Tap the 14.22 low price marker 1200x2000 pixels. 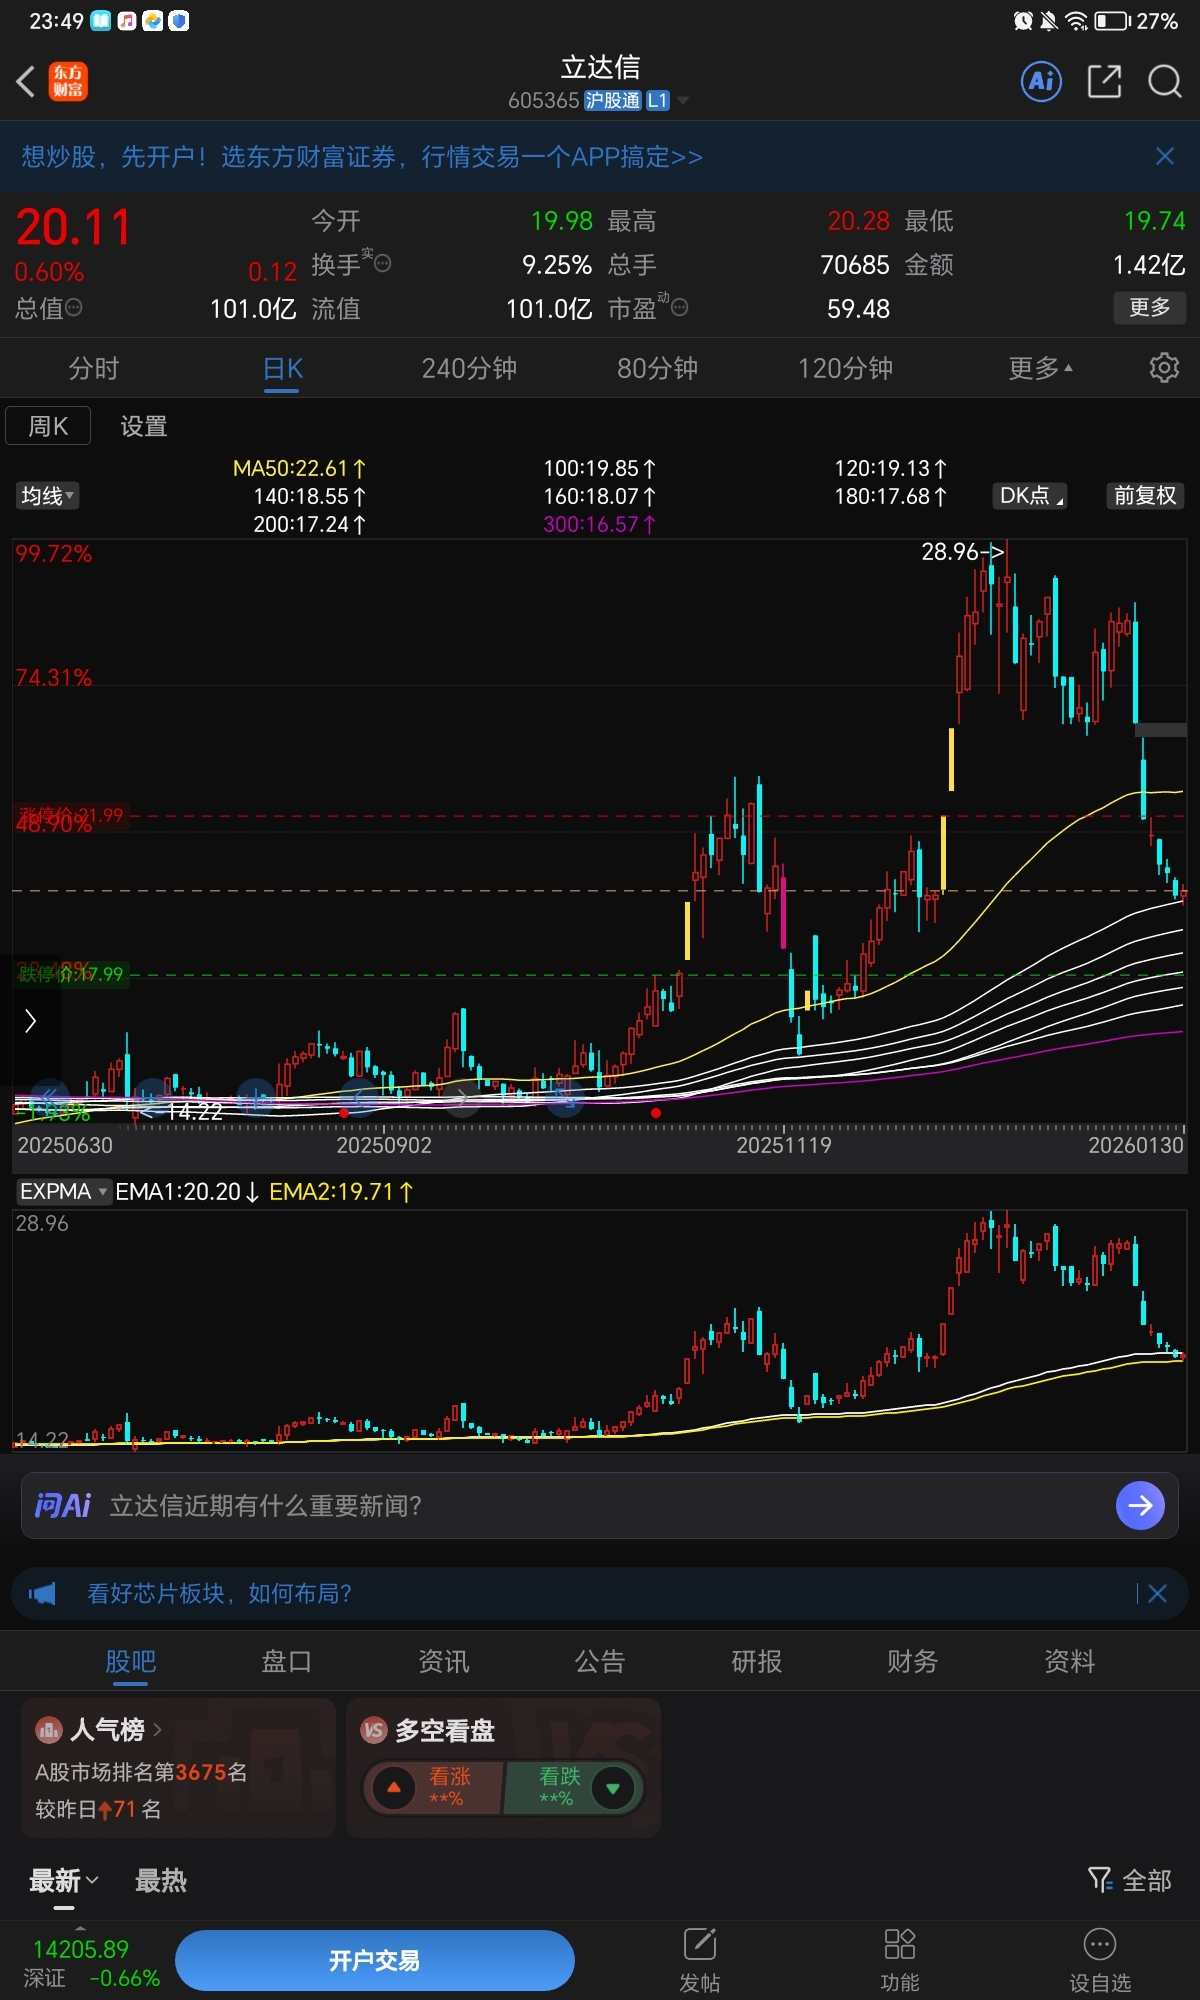(x=183, y=1111)
